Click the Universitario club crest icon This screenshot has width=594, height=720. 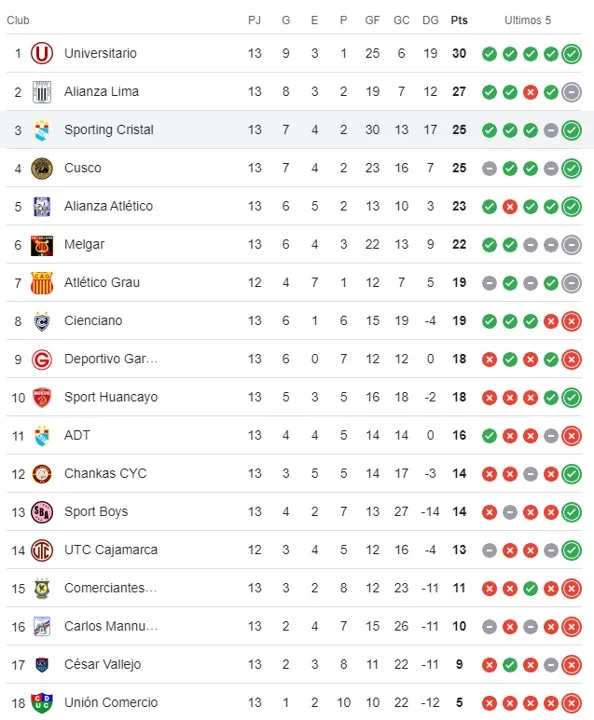click(x=42, y=53)
